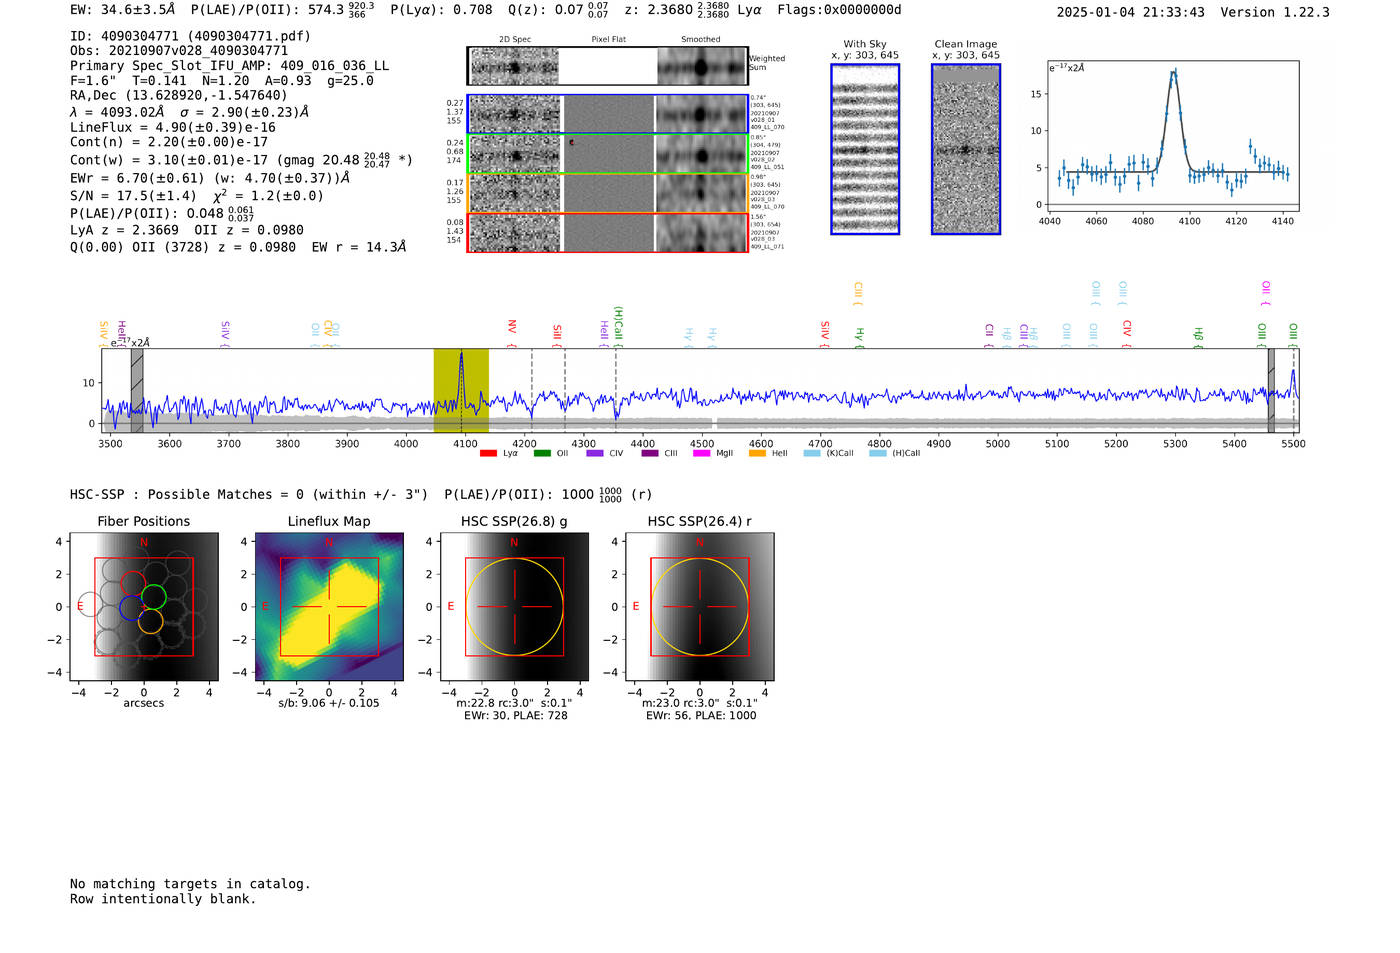Select the Clean Image cutout
The image size is (1400, 953).
point(966,149)
